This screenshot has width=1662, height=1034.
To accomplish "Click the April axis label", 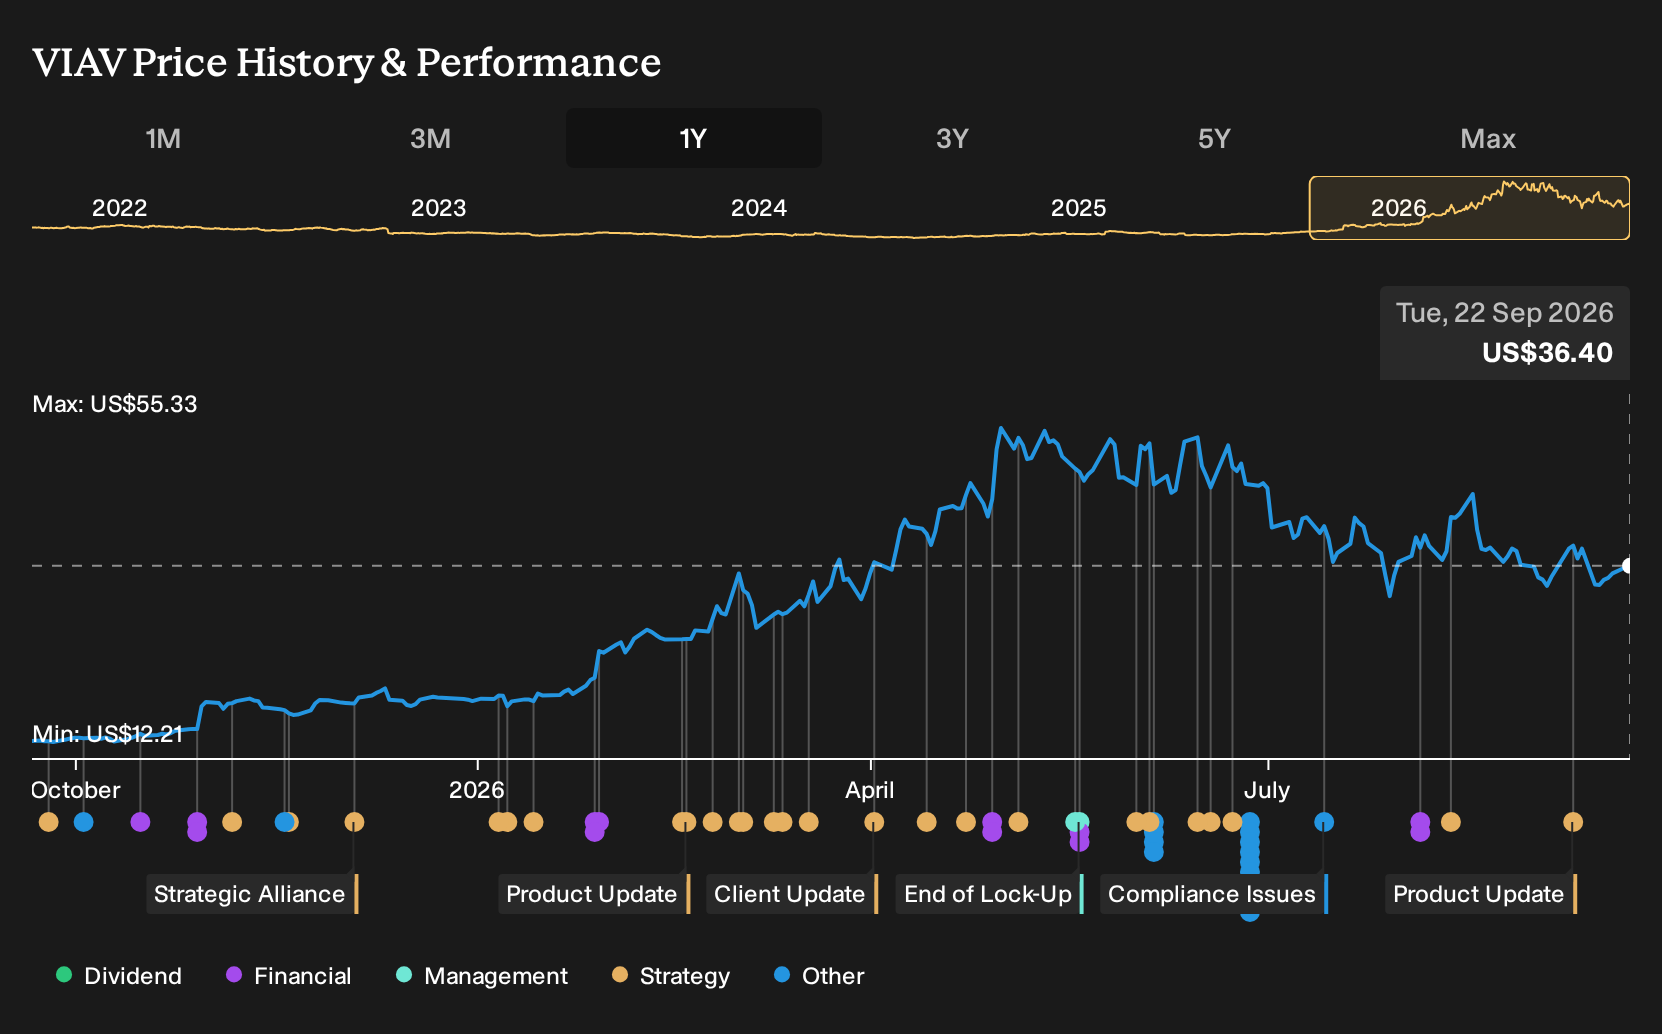I will [x=870, y=790].
